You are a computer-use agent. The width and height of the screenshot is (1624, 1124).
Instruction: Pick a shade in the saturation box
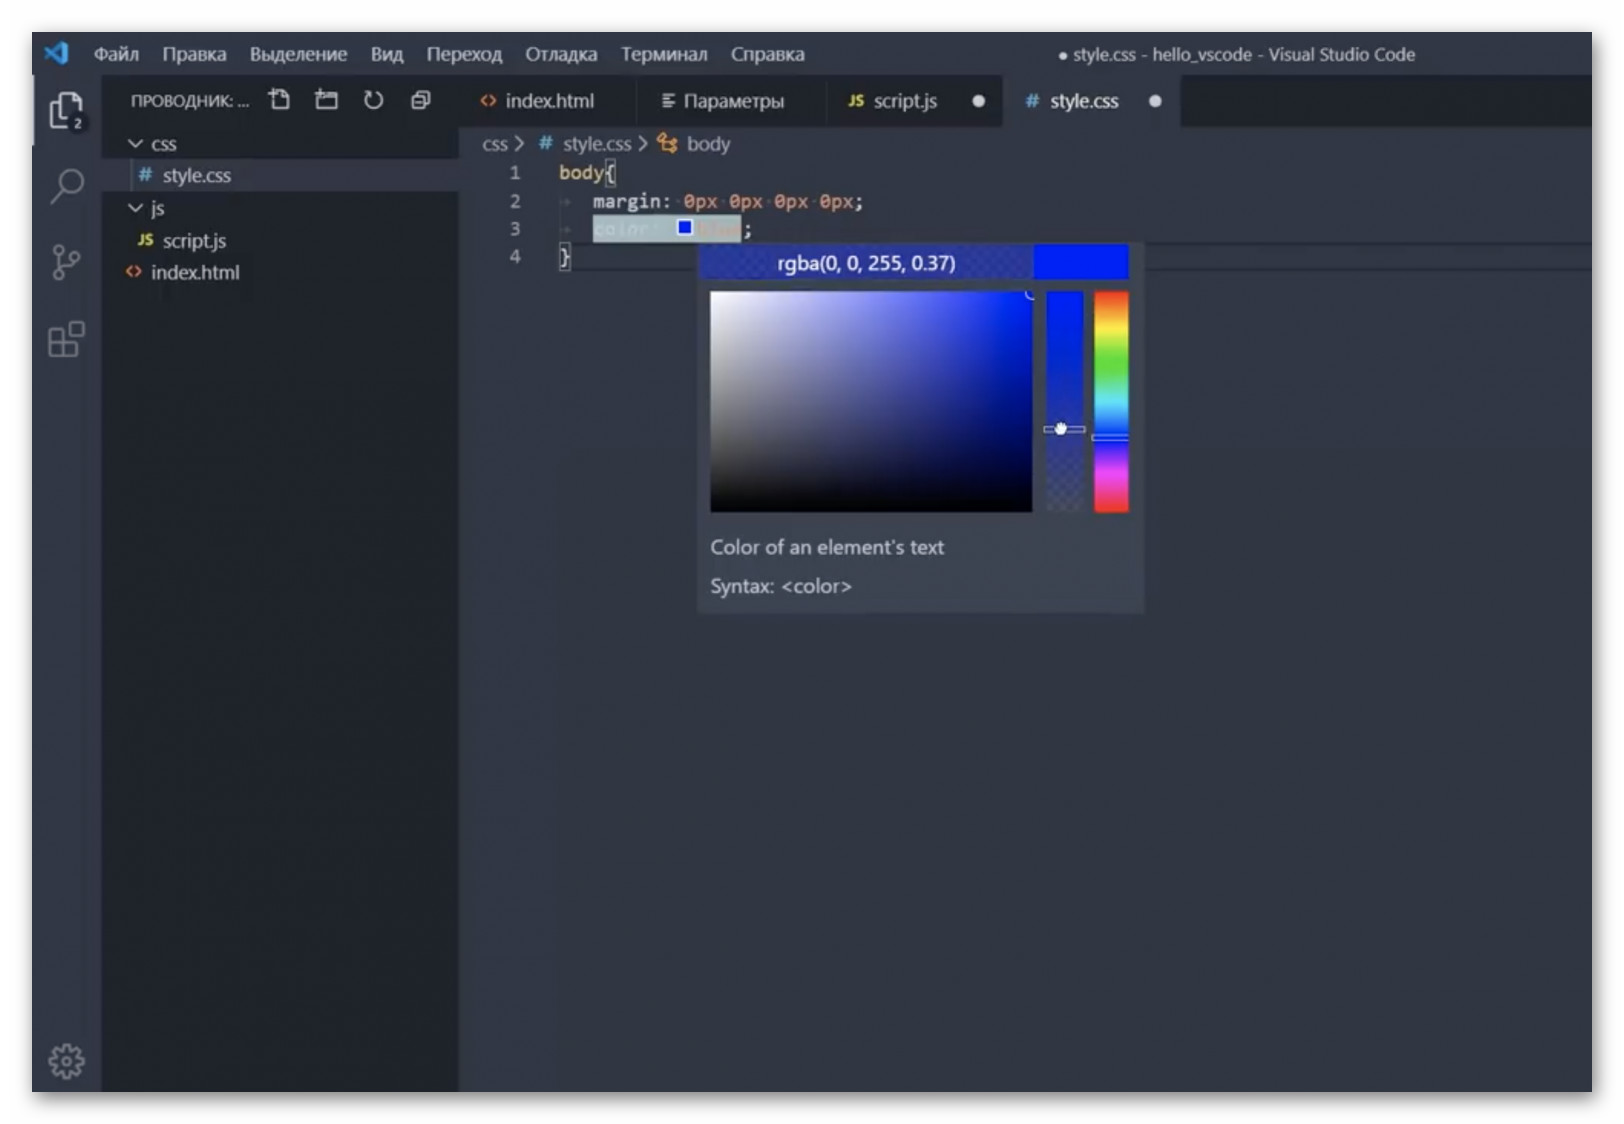pos(871,401)
